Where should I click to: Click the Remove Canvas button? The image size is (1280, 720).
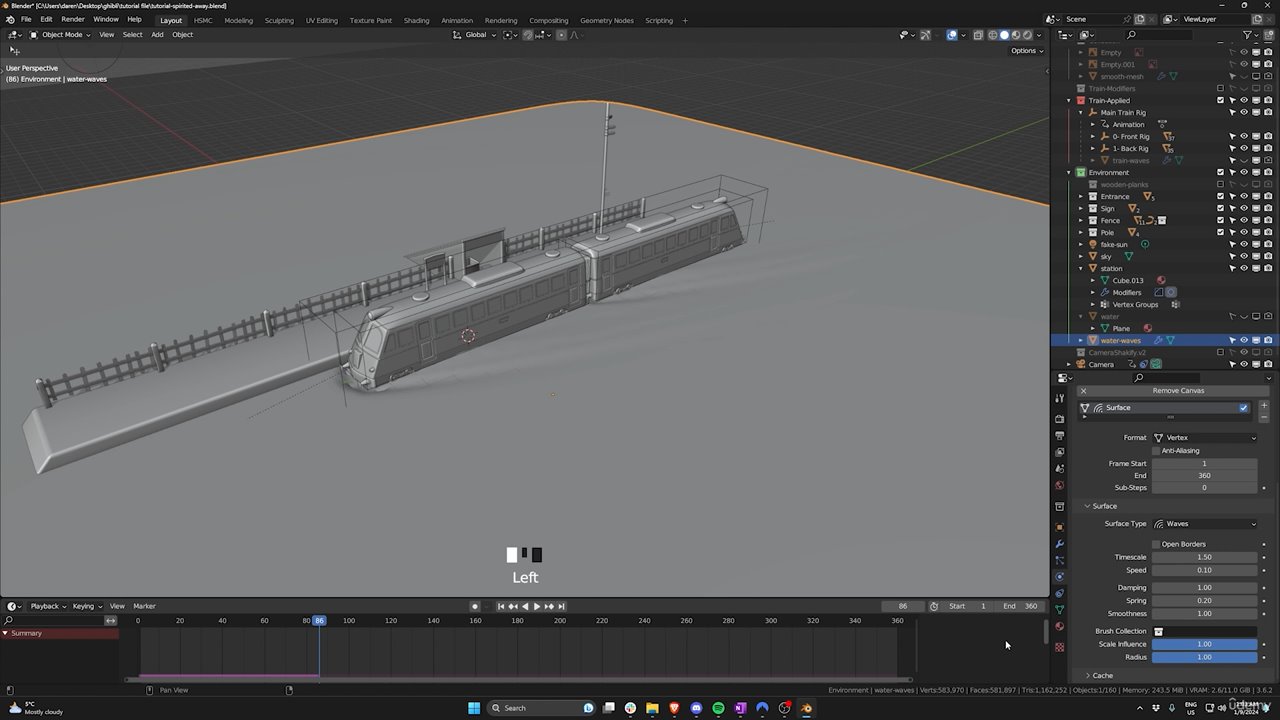(x=1178, y=391)
